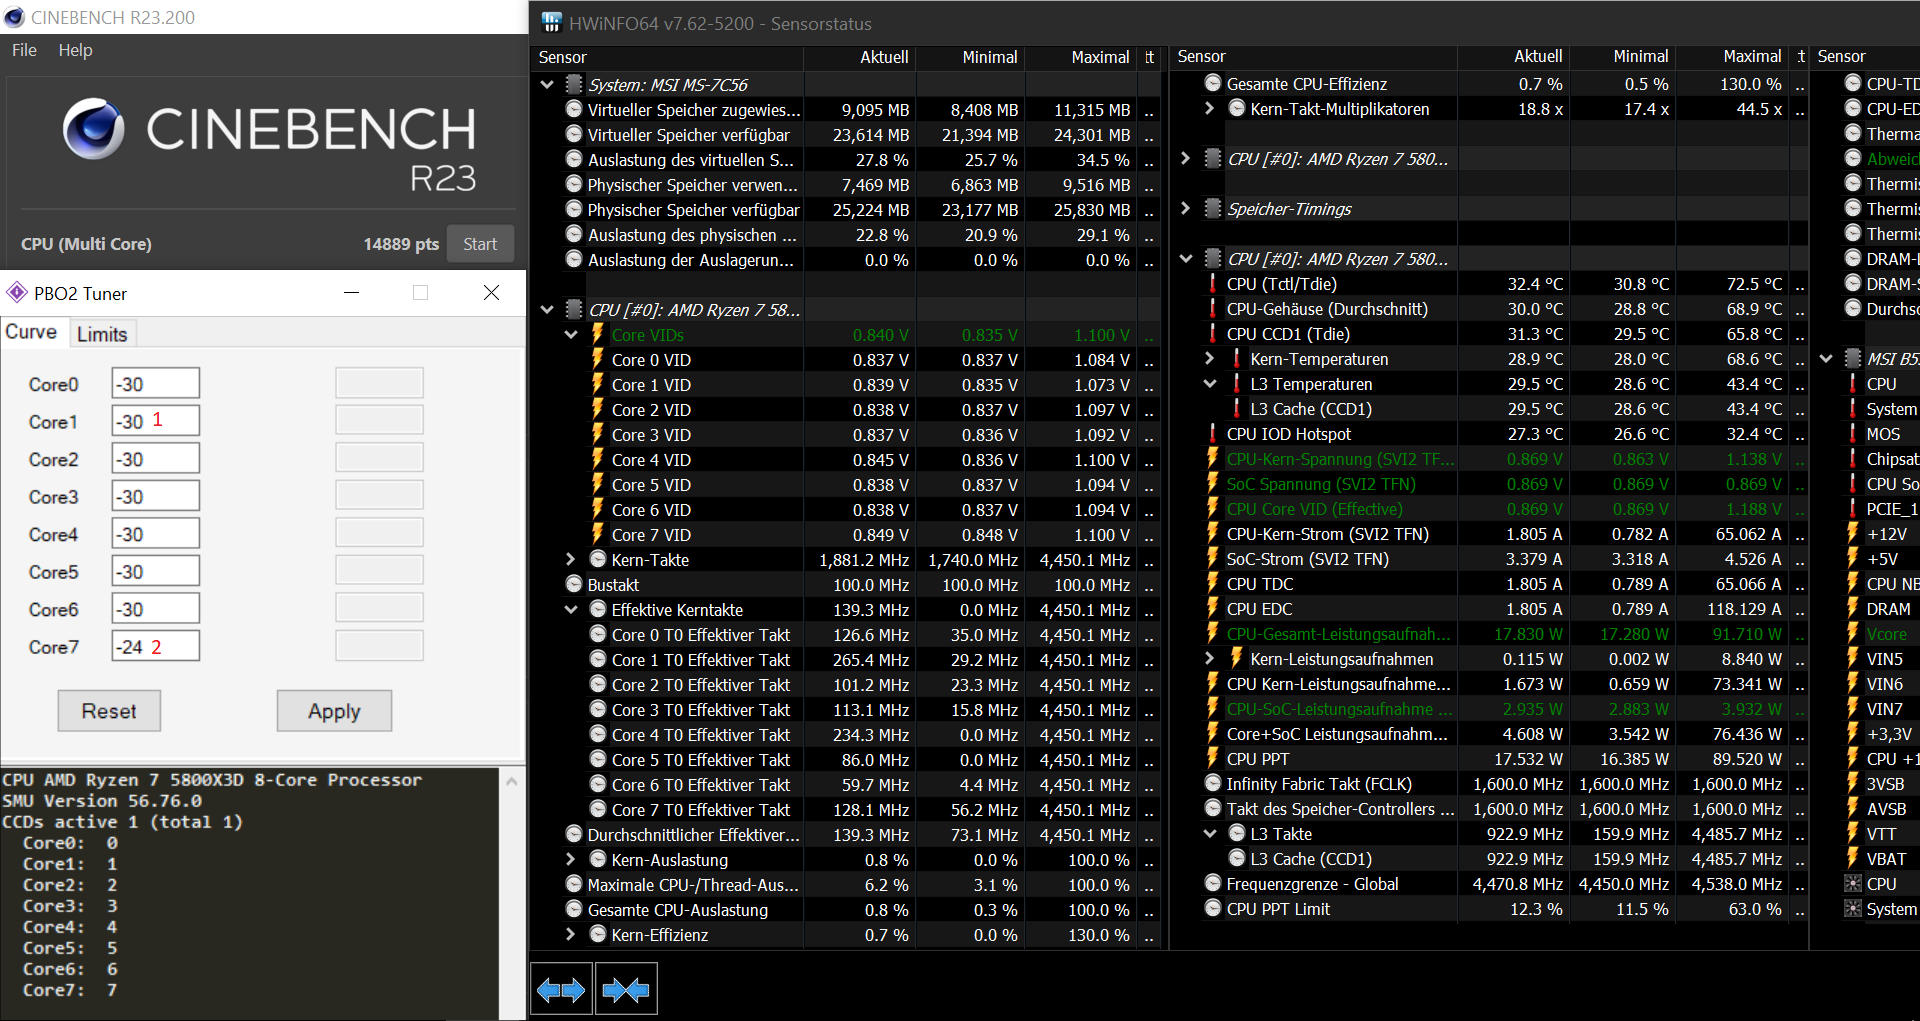This screenshot has width=1920, height=1021.
Task: Apply the PBO2 Tuner curve values
Action: [x=334, y=711]
